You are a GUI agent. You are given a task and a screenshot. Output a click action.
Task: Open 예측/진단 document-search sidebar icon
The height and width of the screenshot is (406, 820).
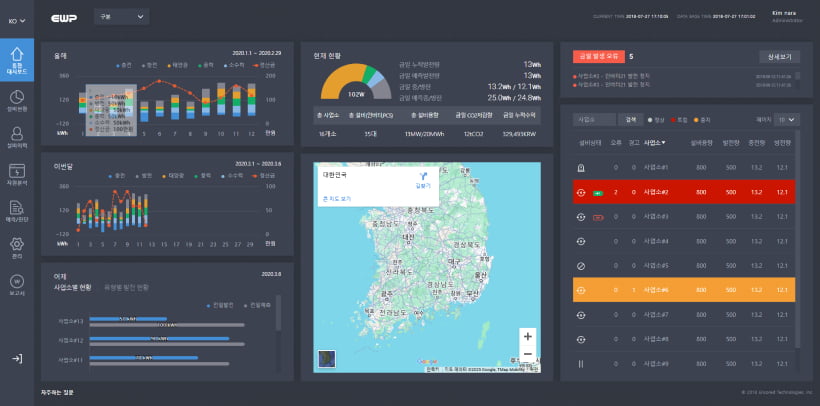pos(17,211)
